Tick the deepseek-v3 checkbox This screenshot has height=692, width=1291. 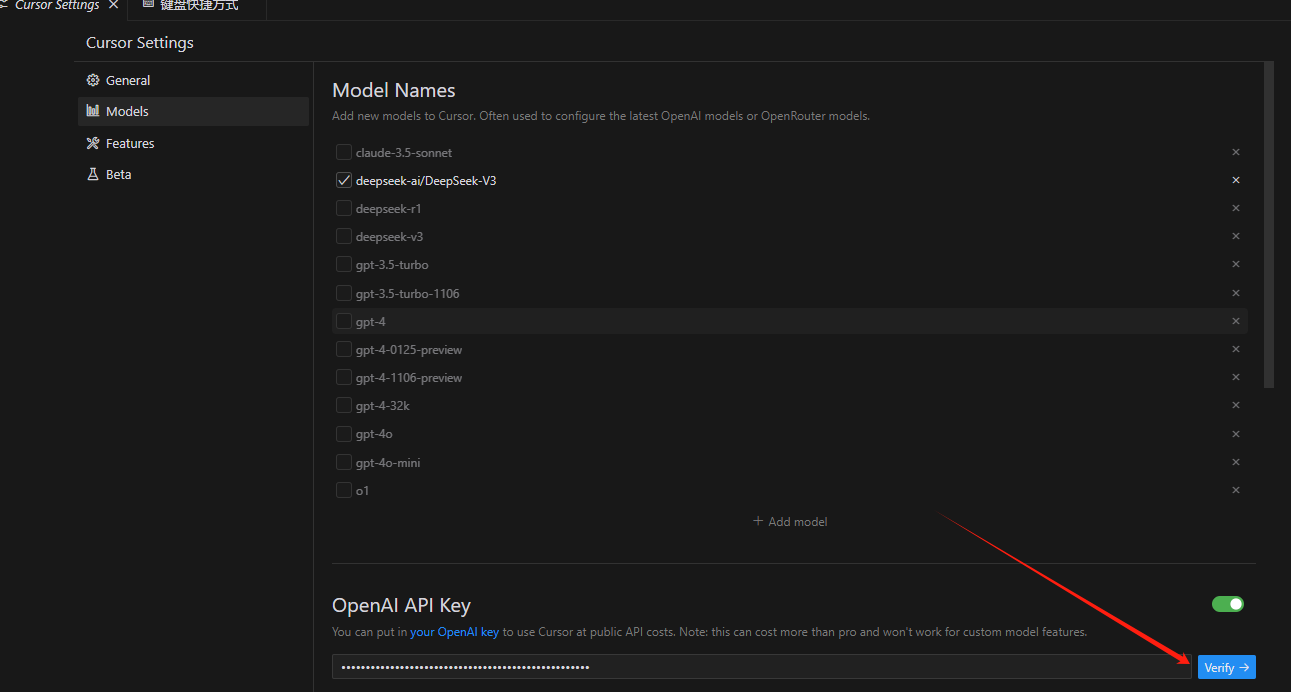[344, 237]
